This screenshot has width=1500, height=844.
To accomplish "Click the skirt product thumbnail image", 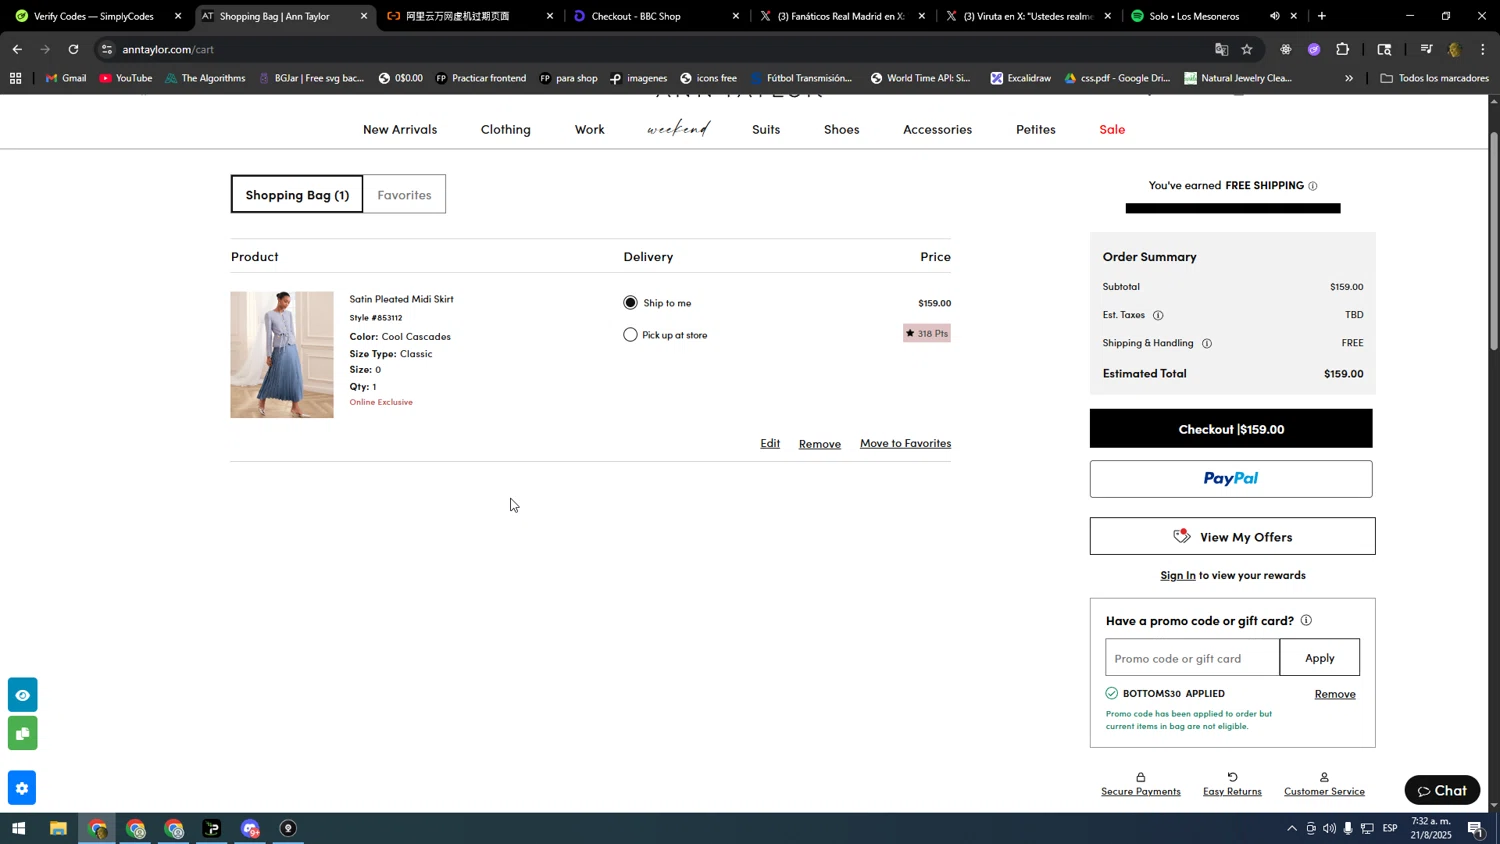I will (x=282, y=355).
